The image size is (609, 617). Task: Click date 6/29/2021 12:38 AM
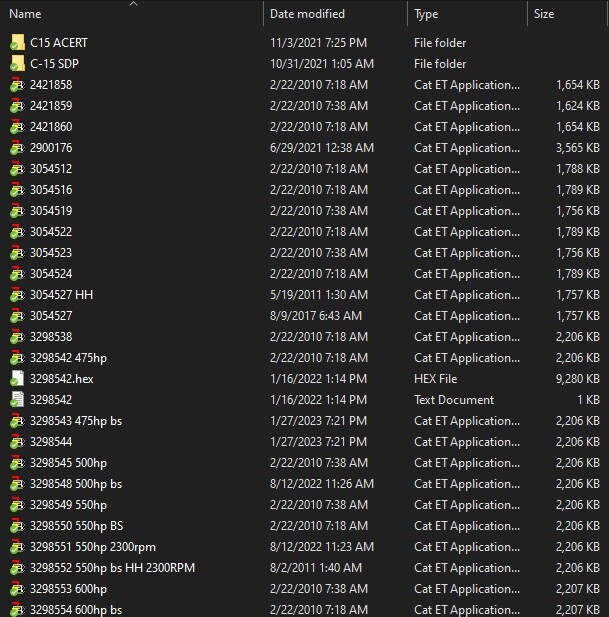point(322,148)
